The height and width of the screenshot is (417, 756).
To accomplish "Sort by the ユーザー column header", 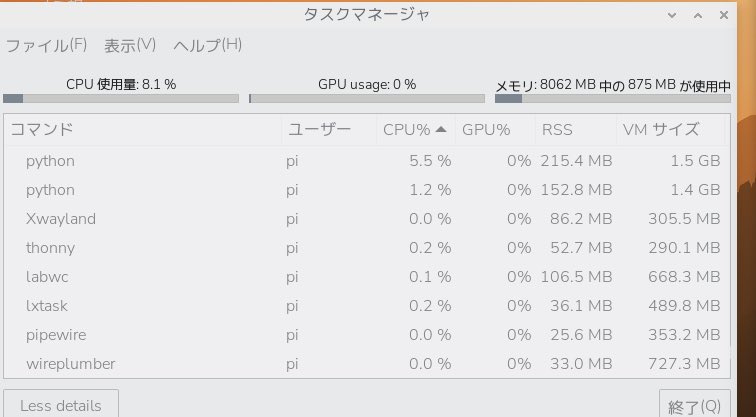I will tap(329, 130).
